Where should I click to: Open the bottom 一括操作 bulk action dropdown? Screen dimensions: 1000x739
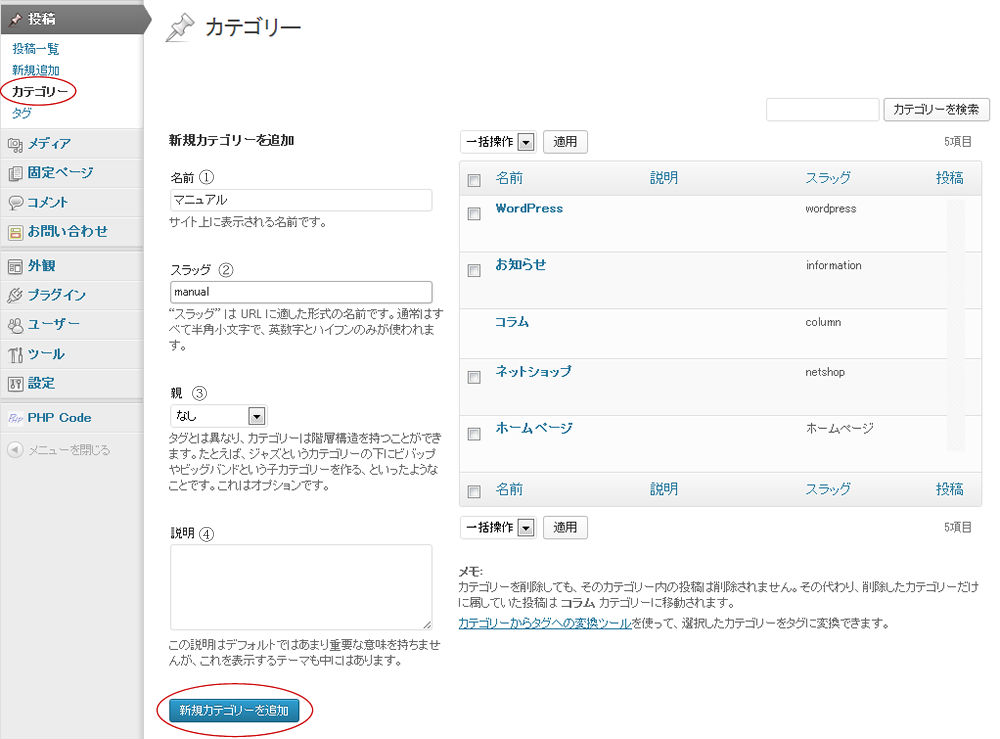point(498,527)
